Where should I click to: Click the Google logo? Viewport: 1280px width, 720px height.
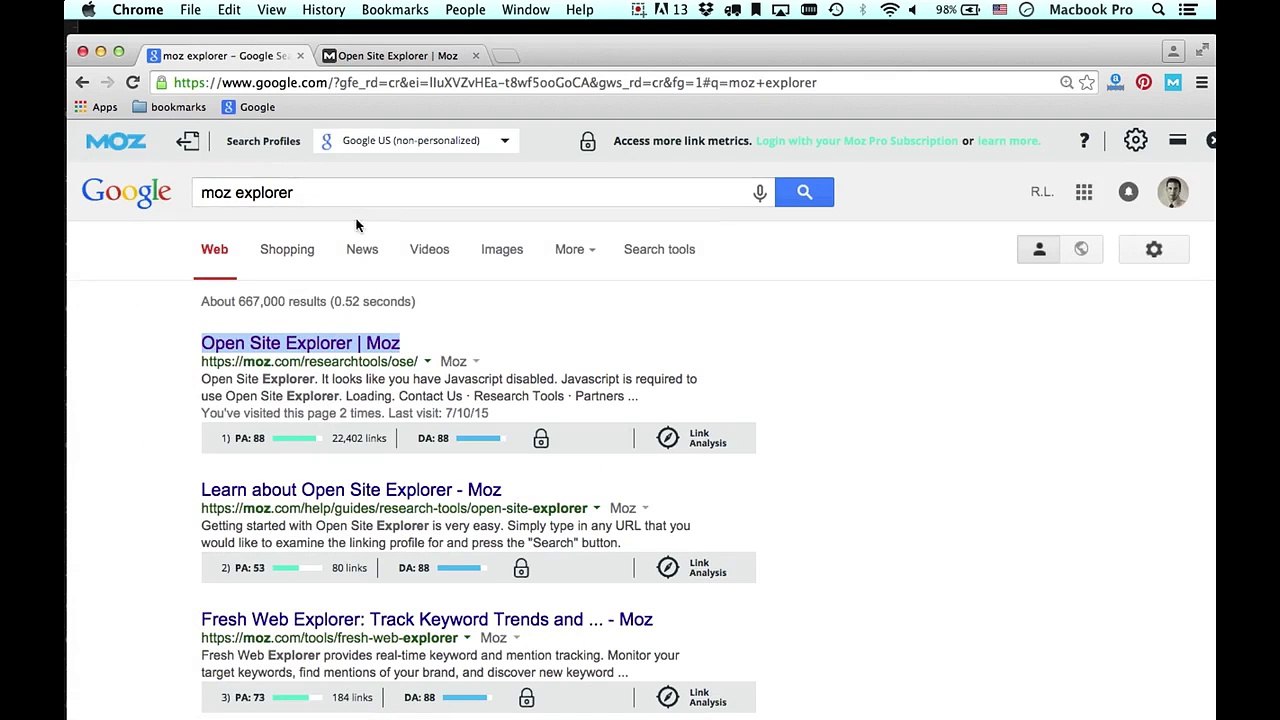126,193
